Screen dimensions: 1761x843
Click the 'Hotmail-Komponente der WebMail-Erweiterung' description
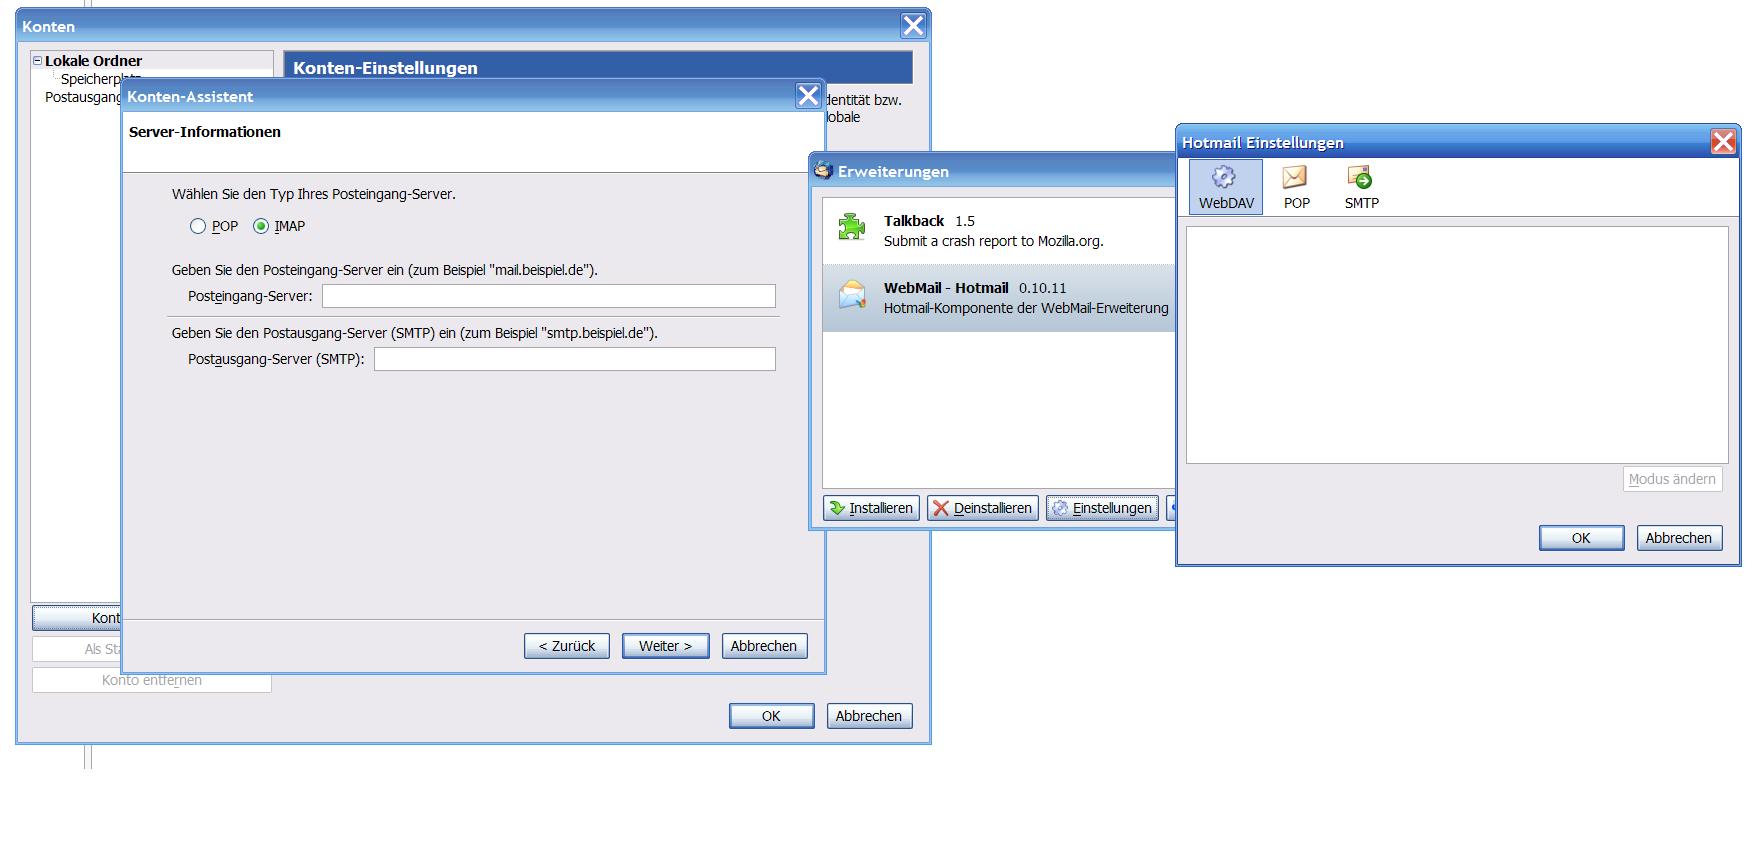[x=1026, y=308]
